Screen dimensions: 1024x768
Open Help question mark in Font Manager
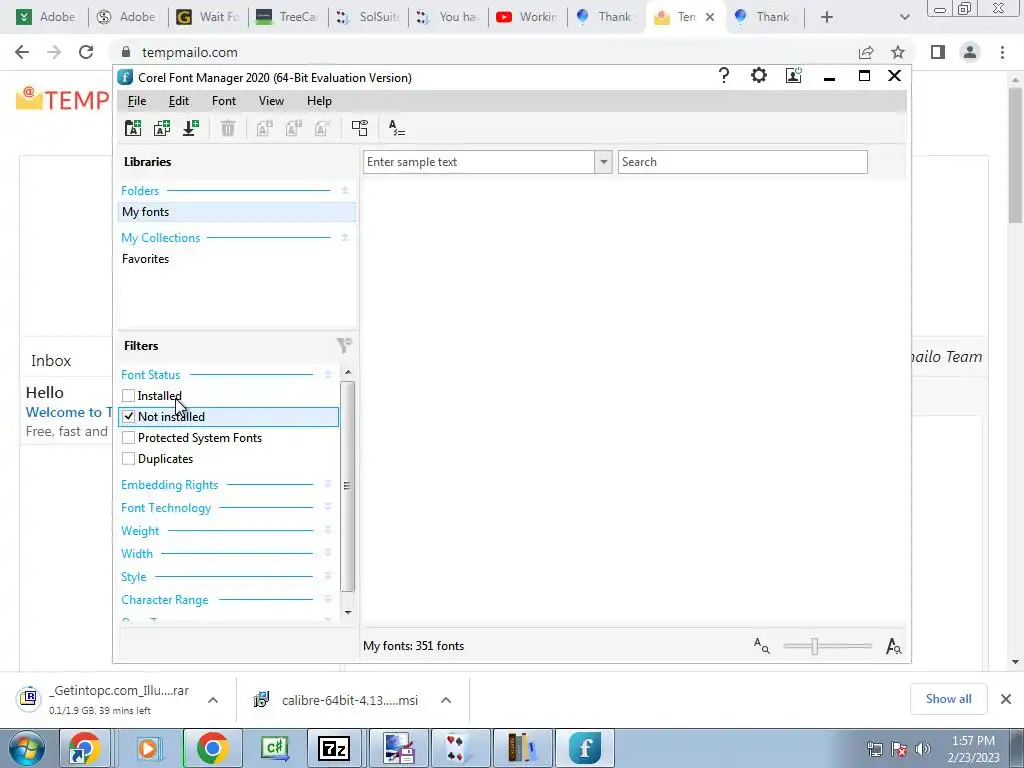724,76
